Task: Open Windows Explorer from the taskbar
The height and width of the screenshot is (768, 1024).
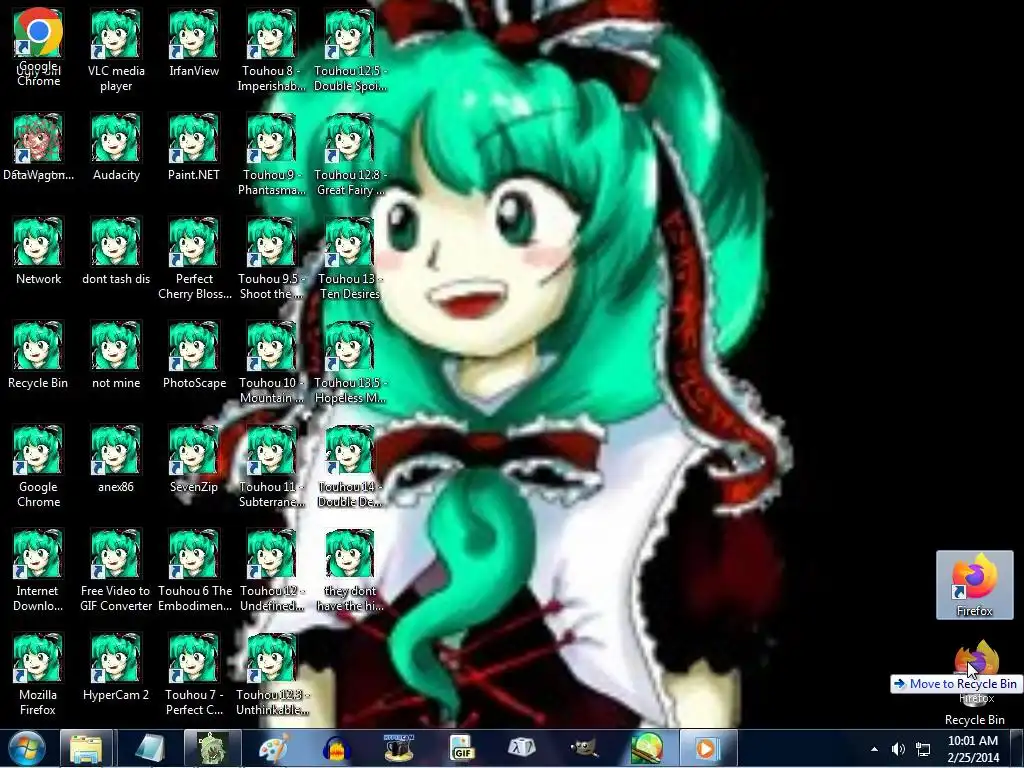Action: (x=87, y=748)
